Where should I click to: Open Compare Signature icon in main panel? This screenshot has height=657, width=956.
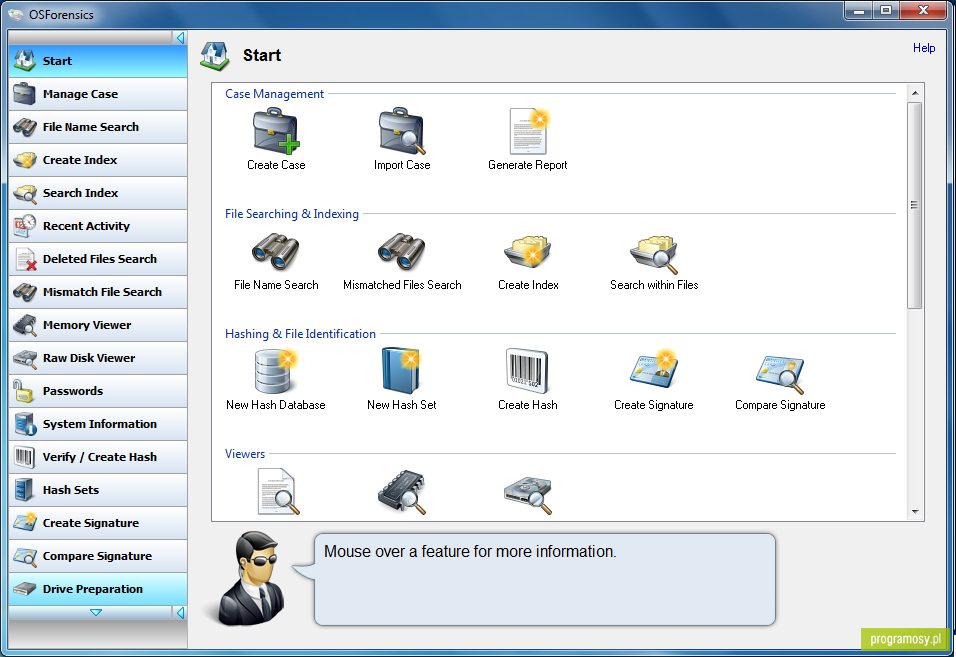780,374
